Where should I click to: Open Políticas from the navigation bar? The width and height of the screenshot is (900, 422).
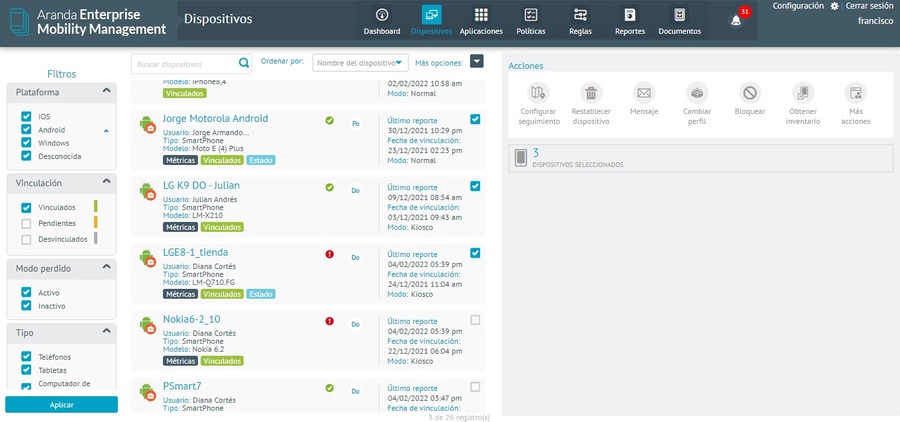pos(531,21)
